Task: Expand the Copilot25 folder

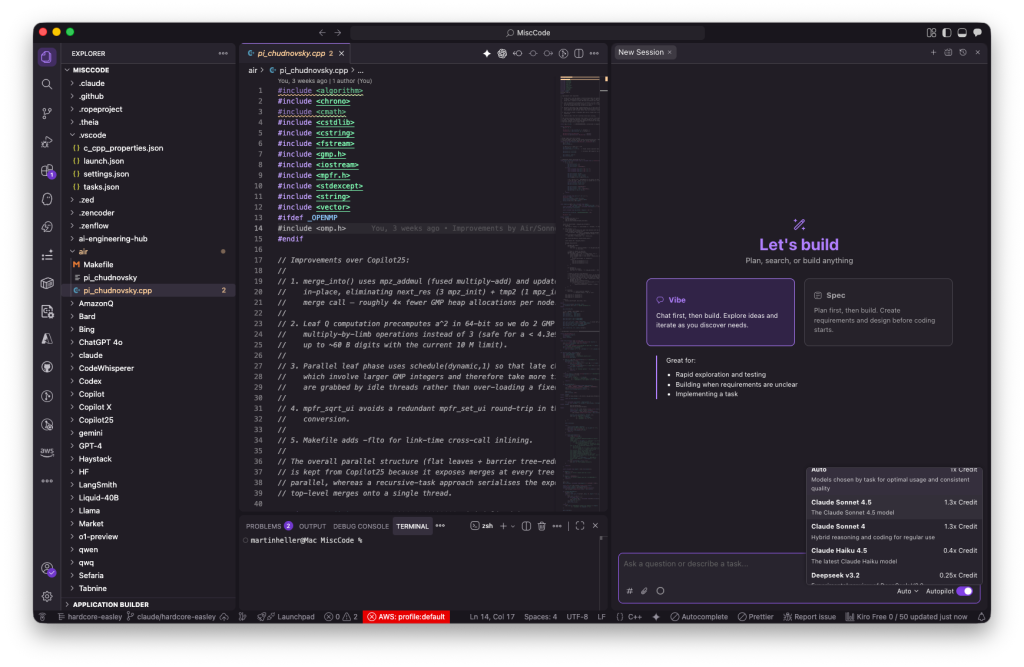Action: pos(96,420)
